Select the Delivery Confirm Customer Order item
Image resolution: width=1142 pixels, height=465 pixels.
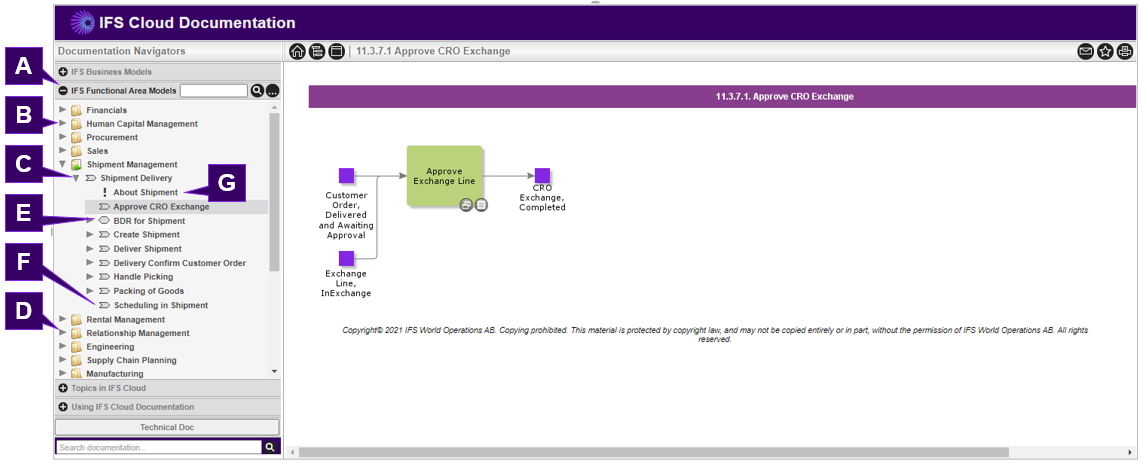click(180, 263)
